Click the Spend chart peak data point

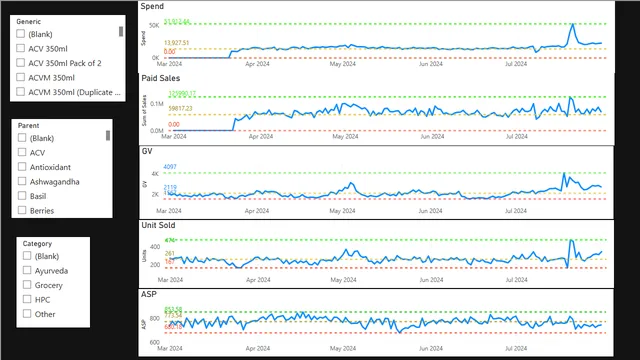(x=573, y=24)
